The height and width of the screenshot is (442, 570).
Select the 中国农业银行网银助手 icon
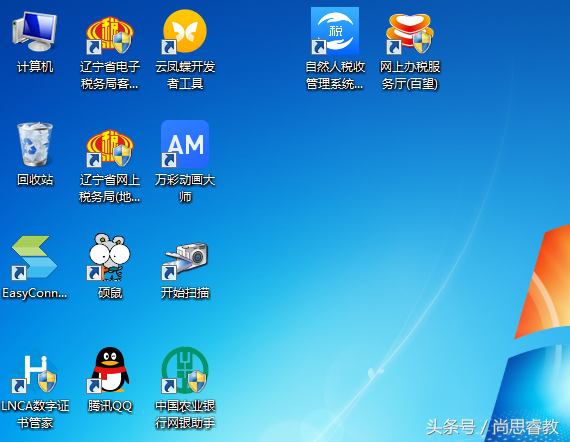[185, 370]
